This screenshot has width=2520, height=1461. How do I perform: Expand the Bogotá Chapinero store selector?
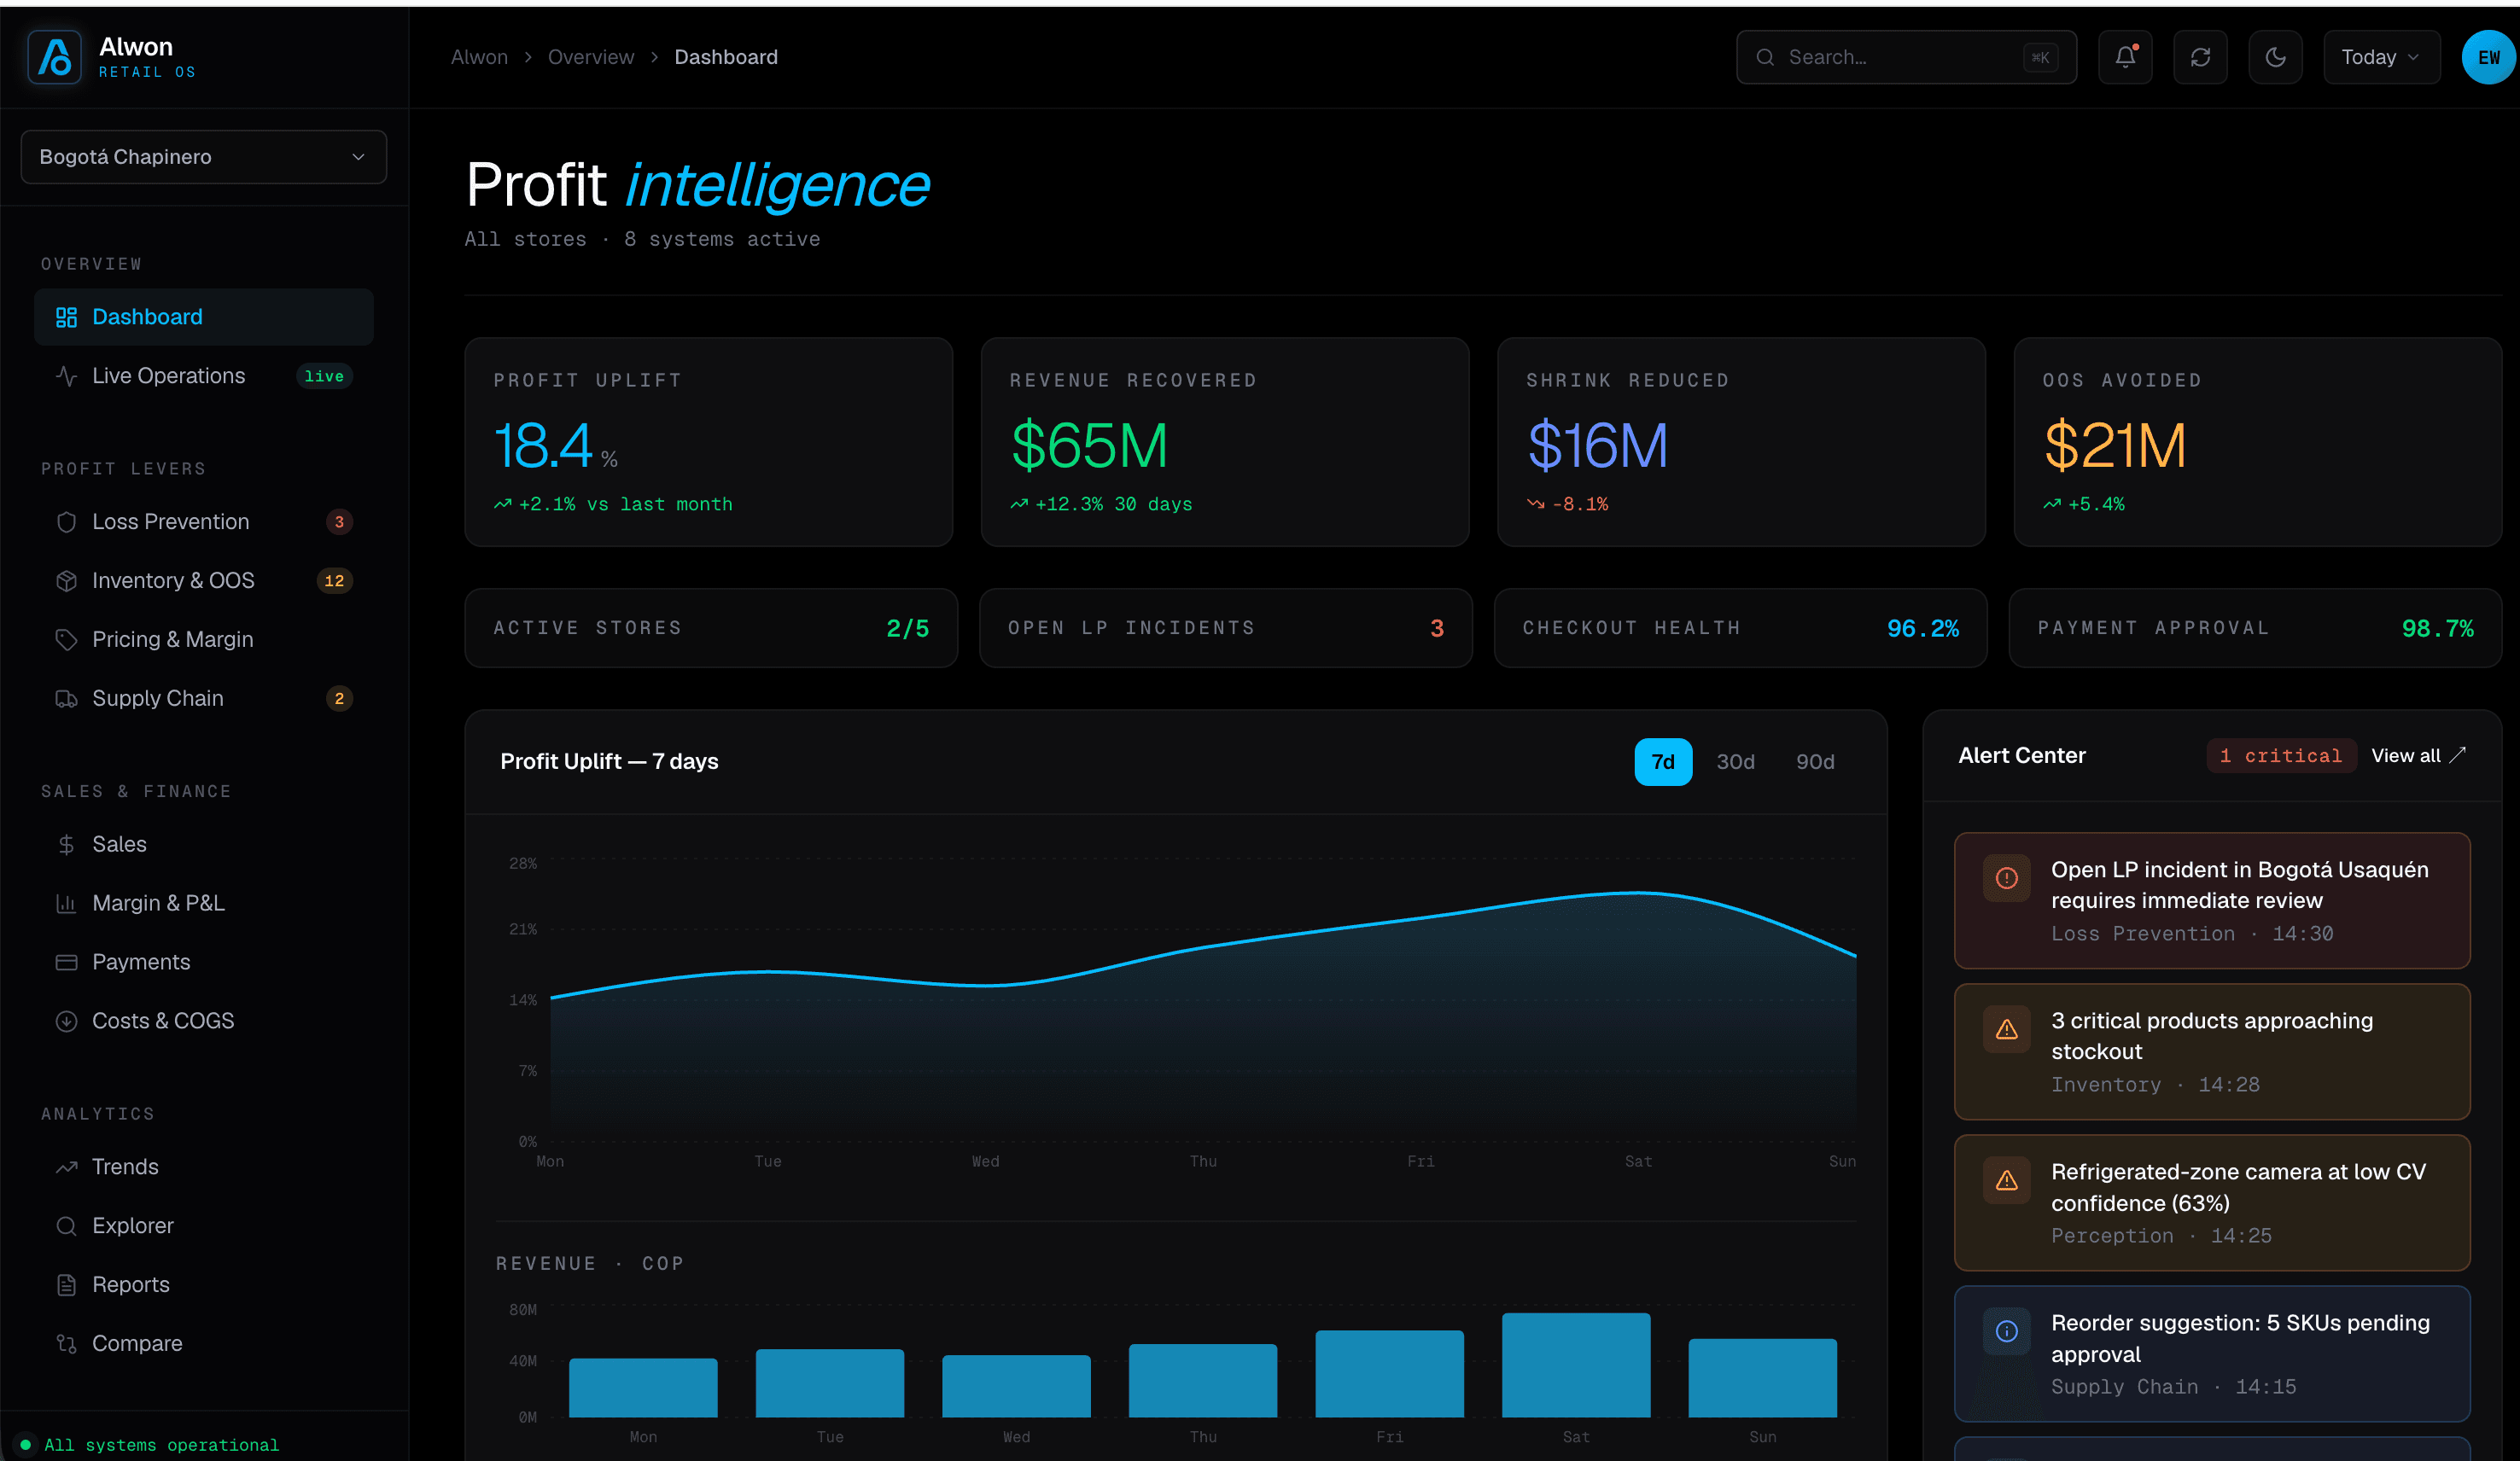(204, 157)
